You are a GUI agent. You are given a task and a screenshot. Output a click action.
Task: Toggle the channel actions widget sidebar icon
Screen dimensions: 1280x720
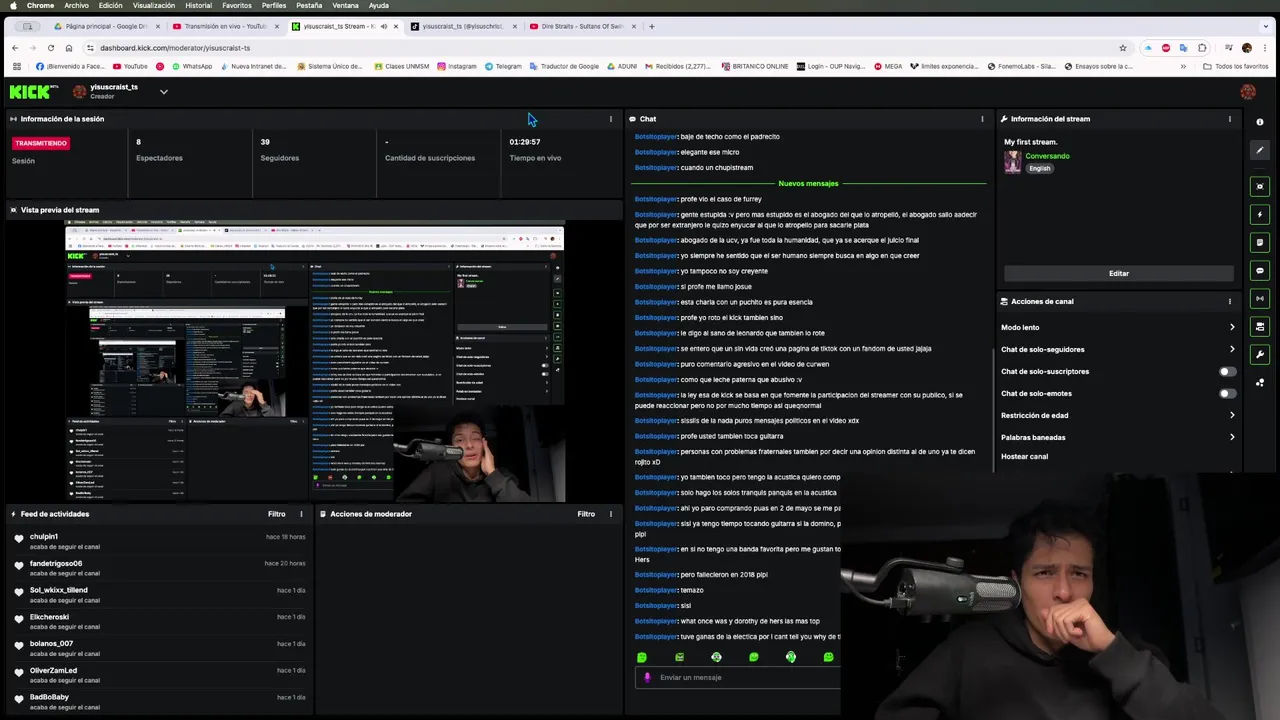[x=1260, y=326]
